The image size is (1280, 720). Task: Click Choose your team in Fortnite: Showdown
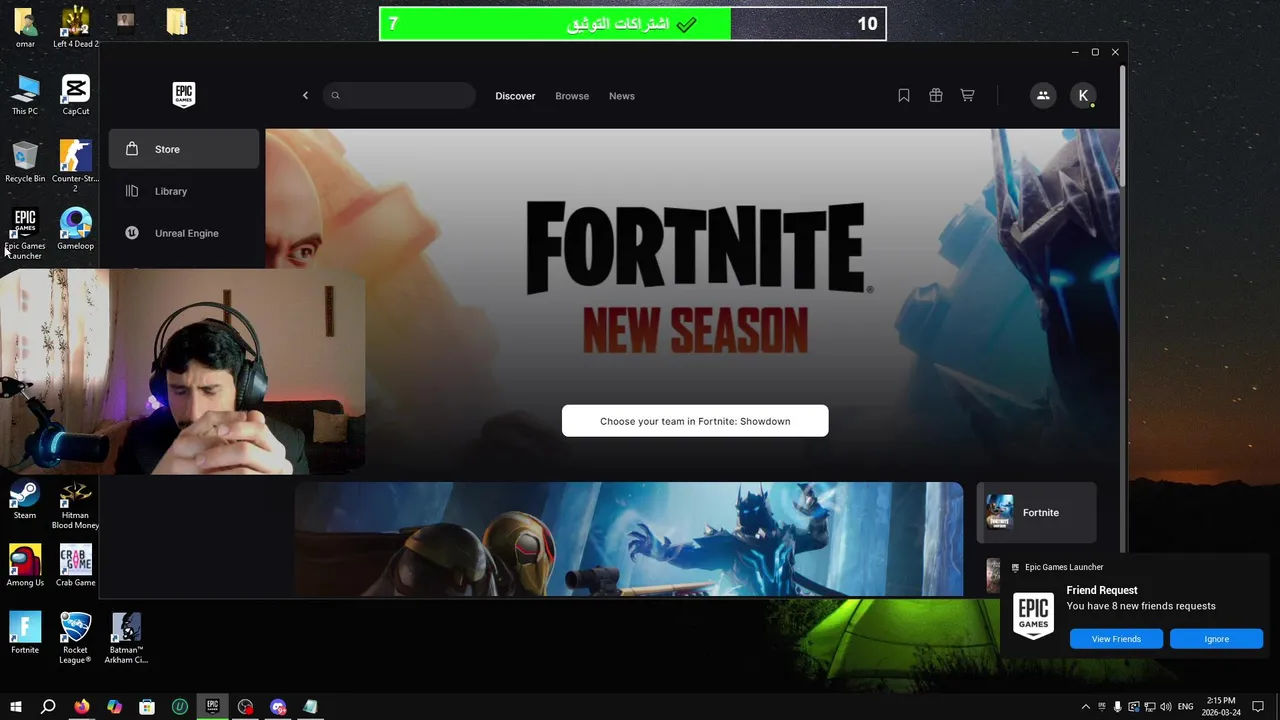(x=695, y=421)
